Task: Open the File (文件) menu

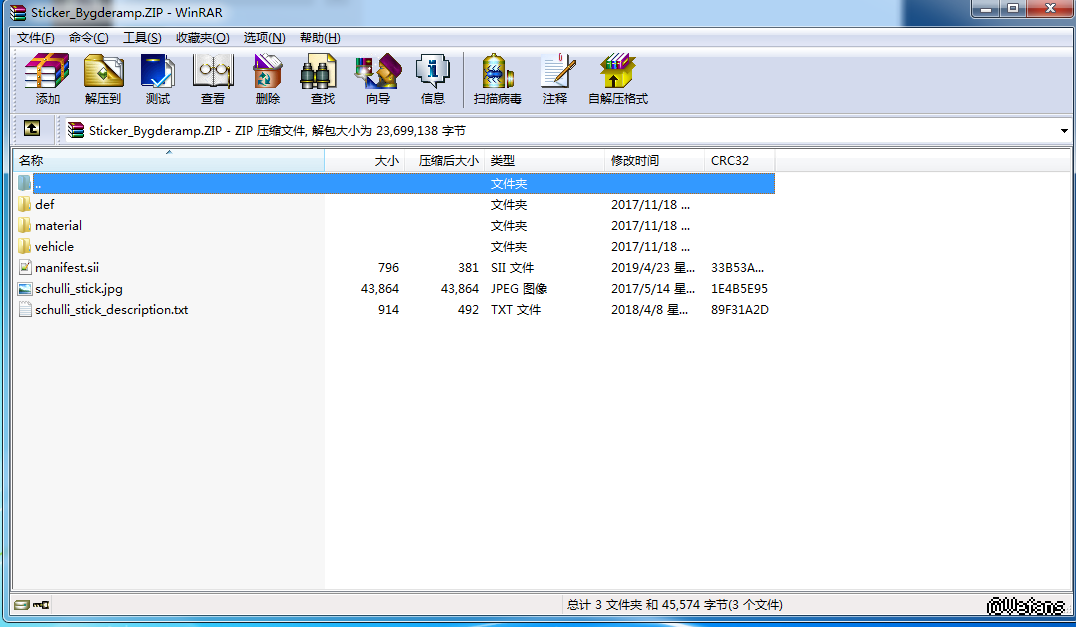Action: coord(36,38)
